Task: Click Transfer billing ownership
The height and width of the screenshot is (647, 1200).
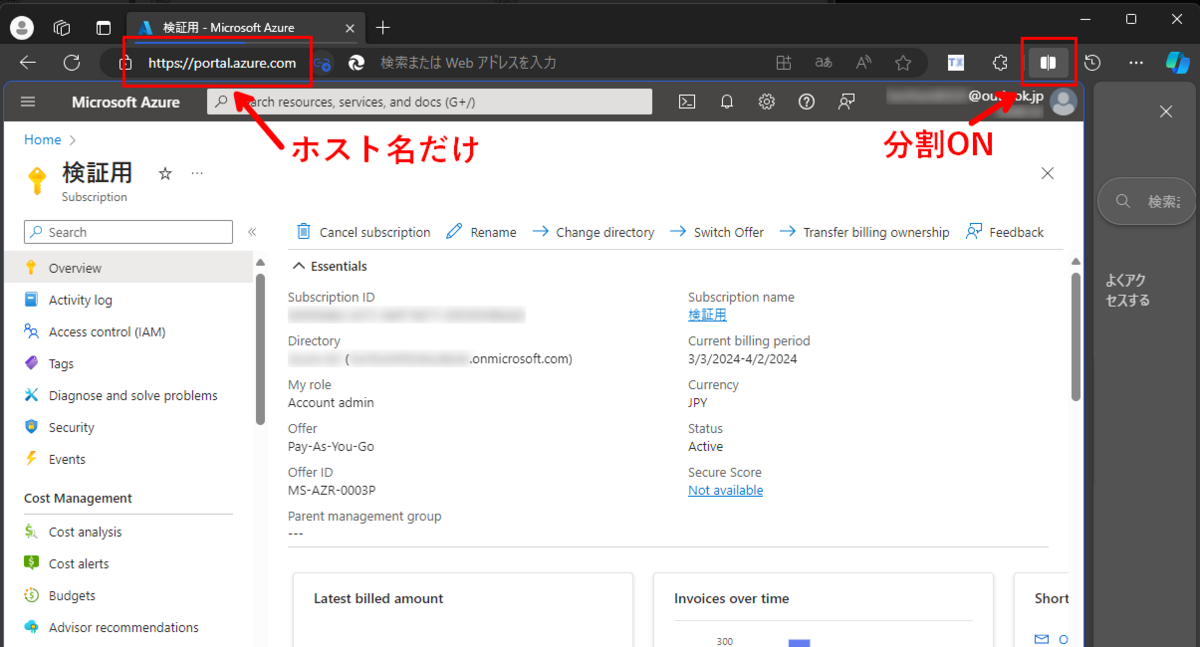Action: (x=864, y=232)
